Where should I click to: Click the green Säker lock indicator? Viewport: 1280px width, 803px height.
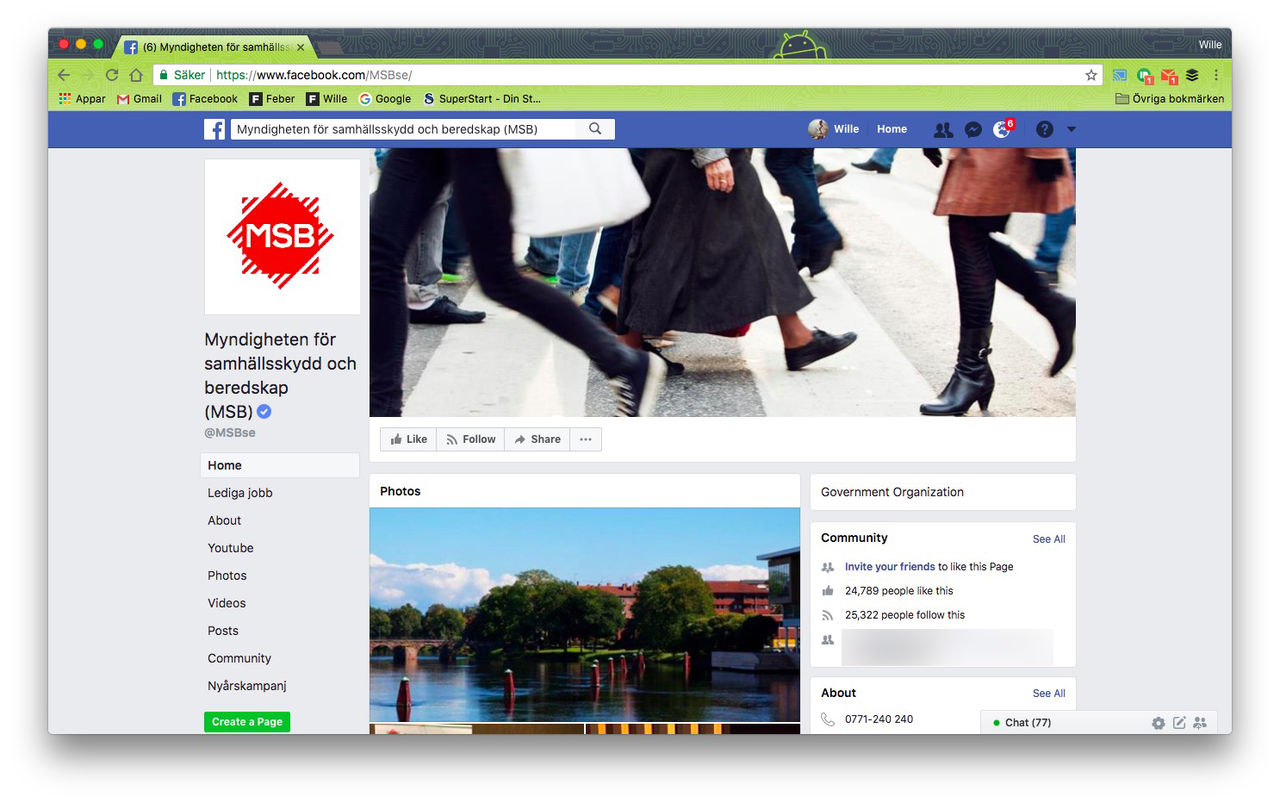pos(181,75)
